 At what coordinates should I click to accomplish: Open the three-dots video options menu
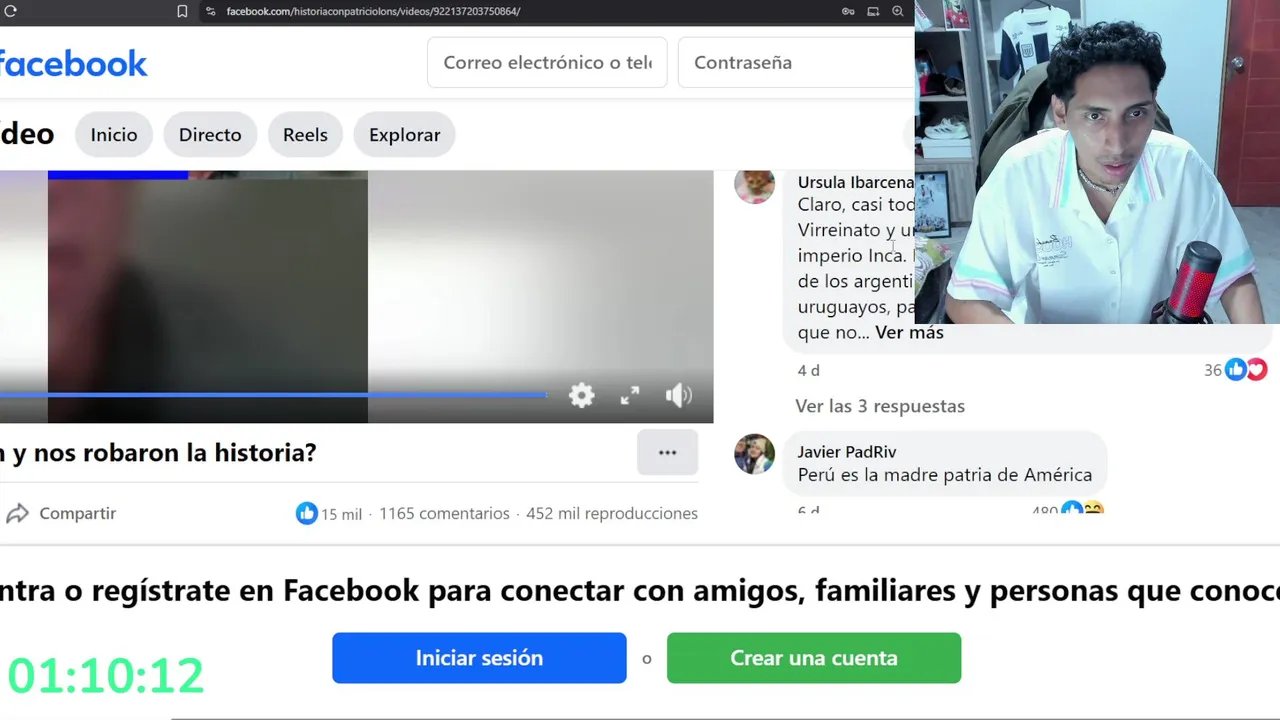click(x=667, y=453)
